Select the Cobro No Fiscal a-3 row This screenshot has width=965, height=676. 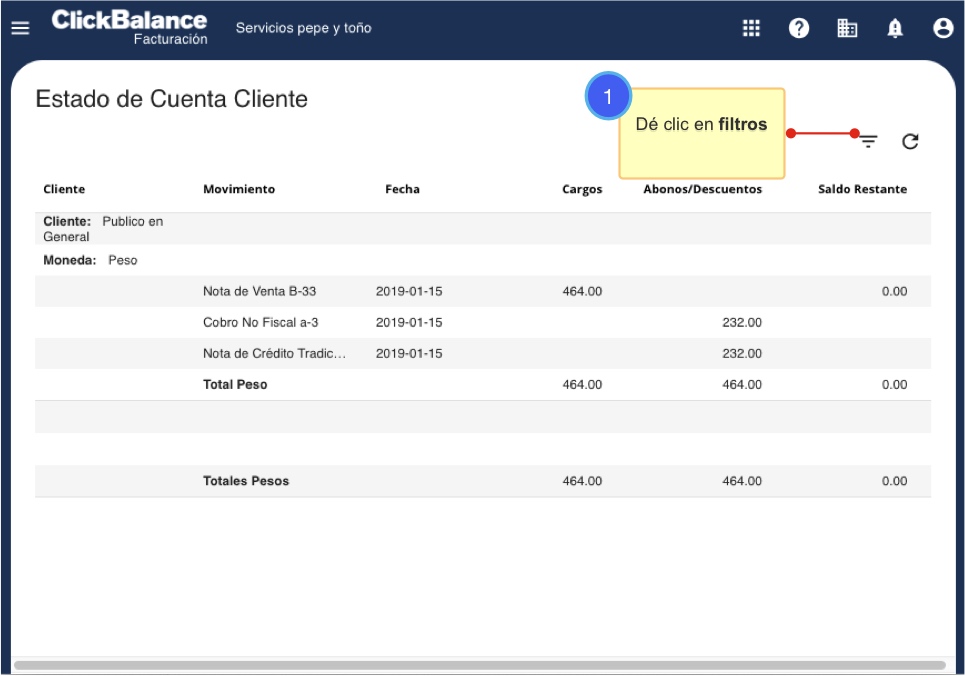[x=260, y=323]
